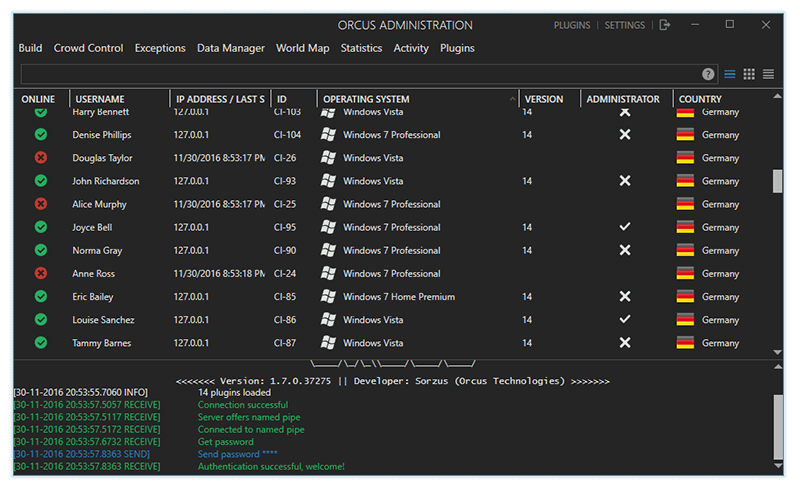This screenshot has height=492, width=800.
Task: Open the Crowd Control menu
Action: [x=88, y=48]
